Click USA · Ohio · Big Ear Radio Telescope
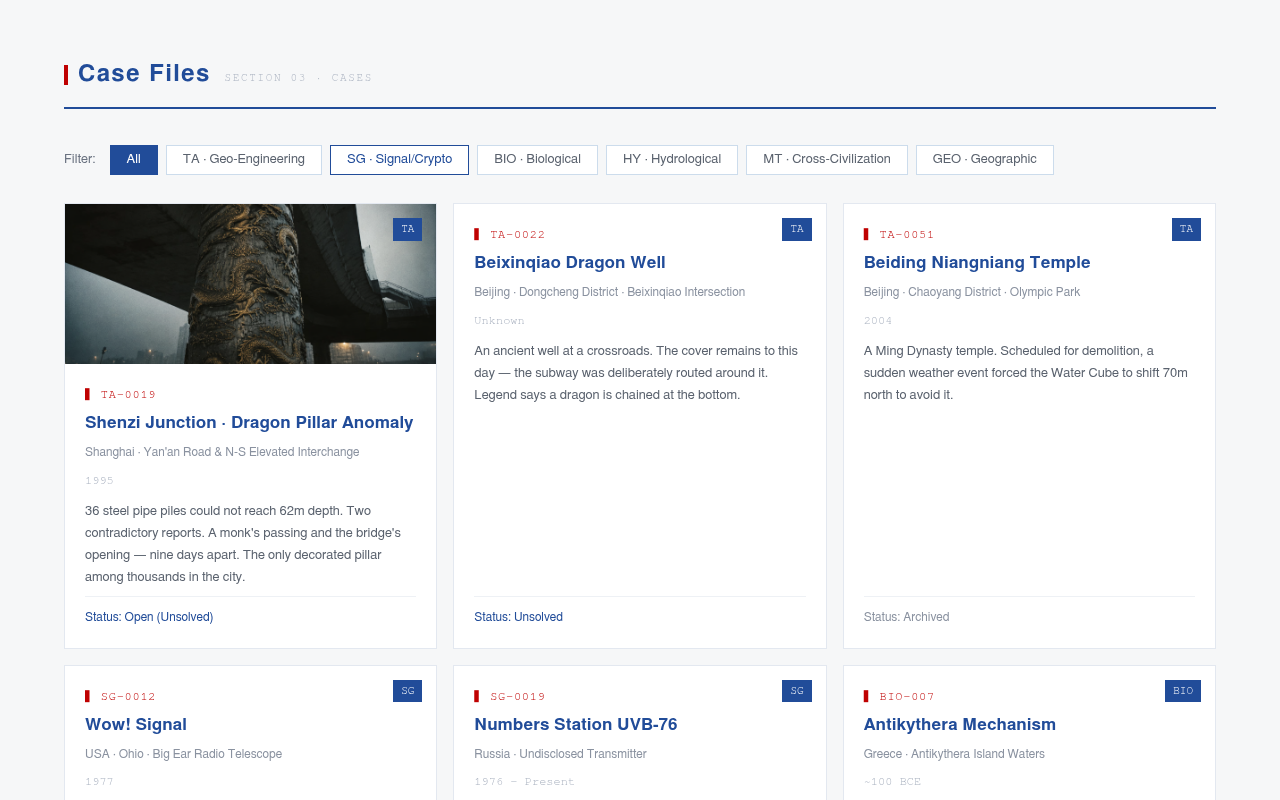The height and width of the screenshot is (800, 1280). pos(183,754)
